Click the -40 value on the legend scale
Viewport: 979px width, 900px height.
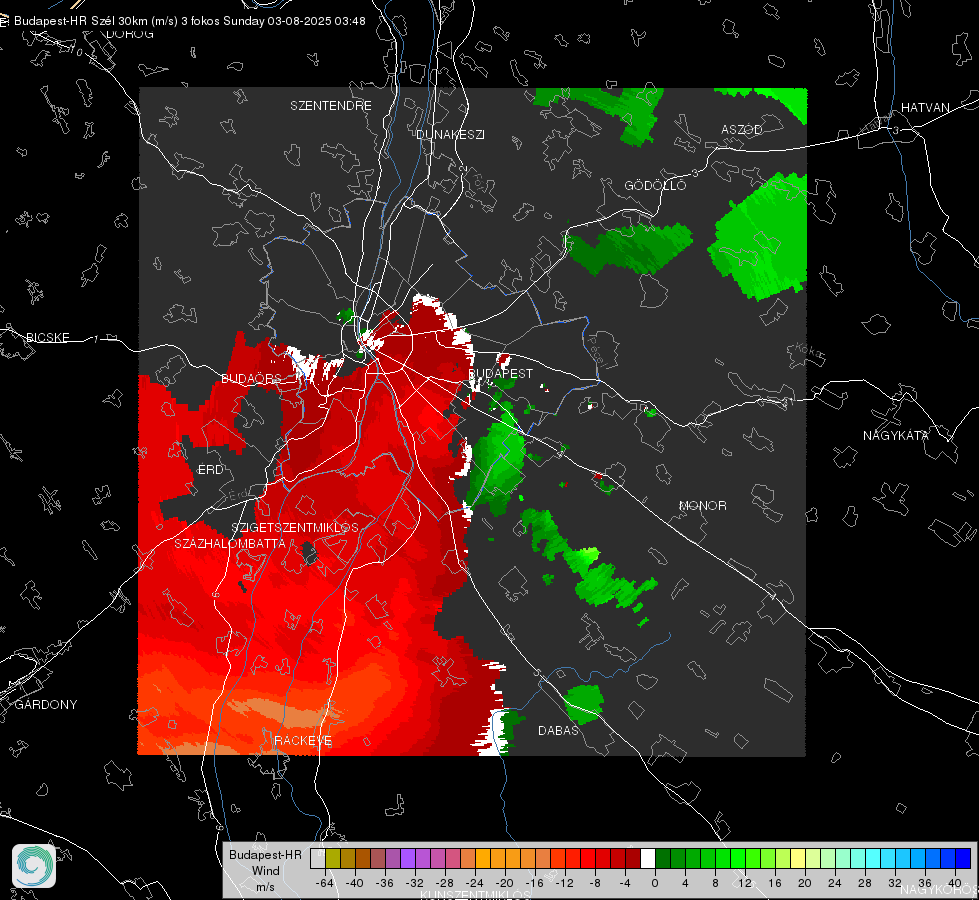[x=355, y=883]
